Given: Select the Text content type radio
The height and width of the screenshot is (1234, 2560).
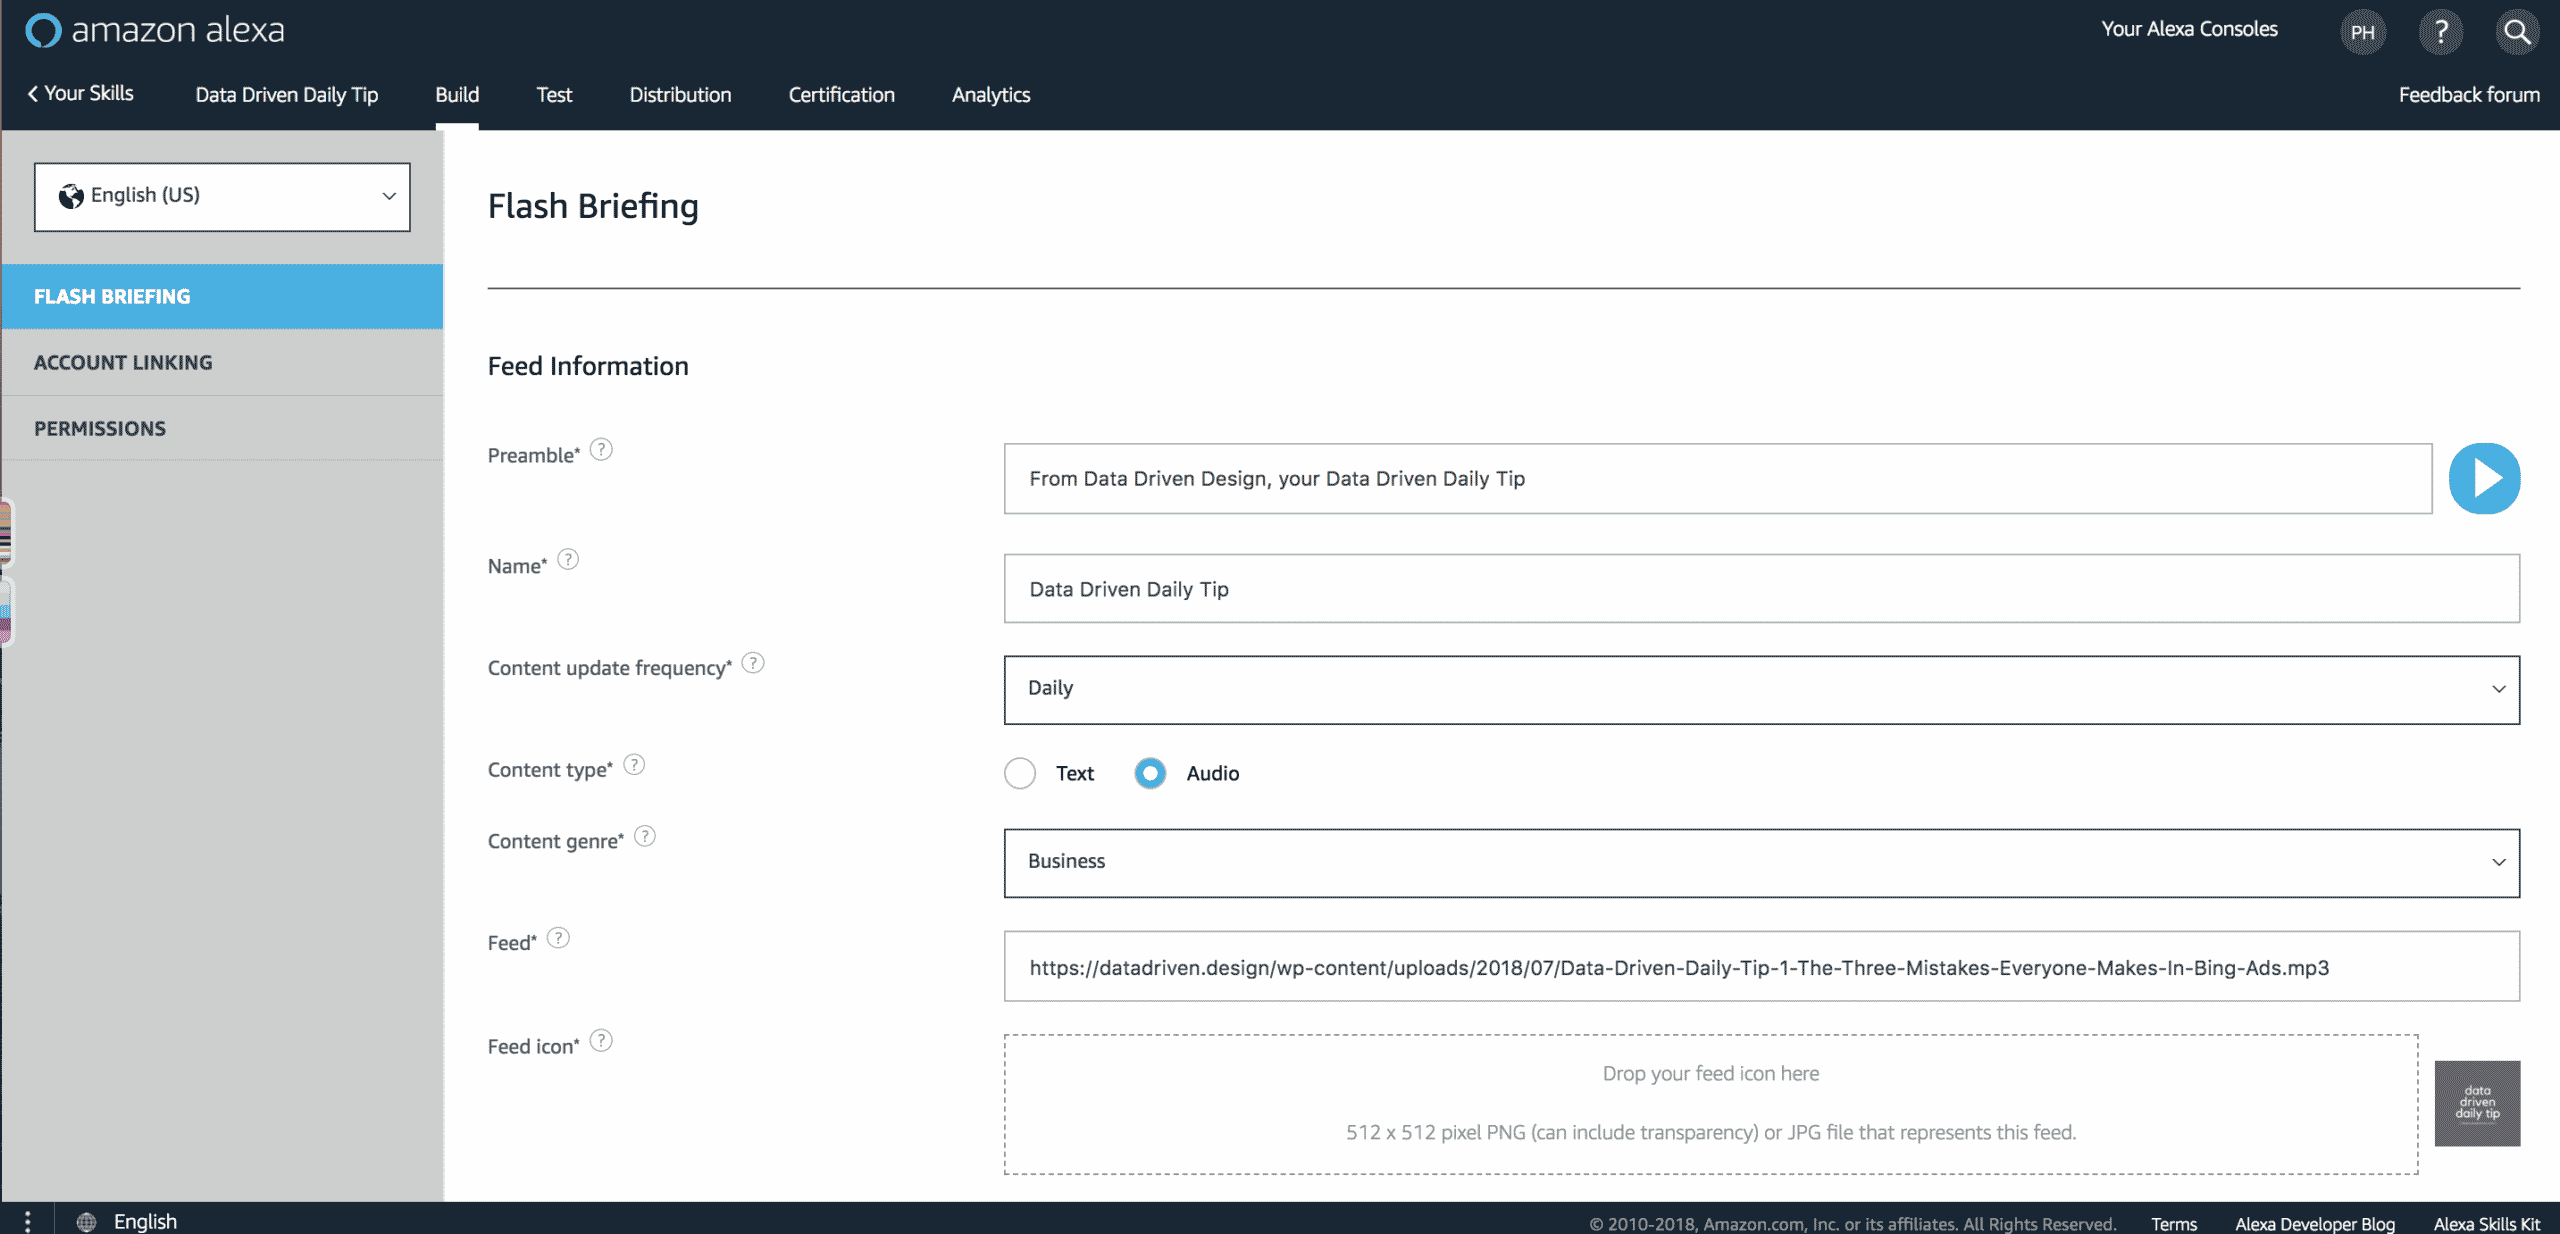Looking at the screenshot, I should (x=1020, y=773).
